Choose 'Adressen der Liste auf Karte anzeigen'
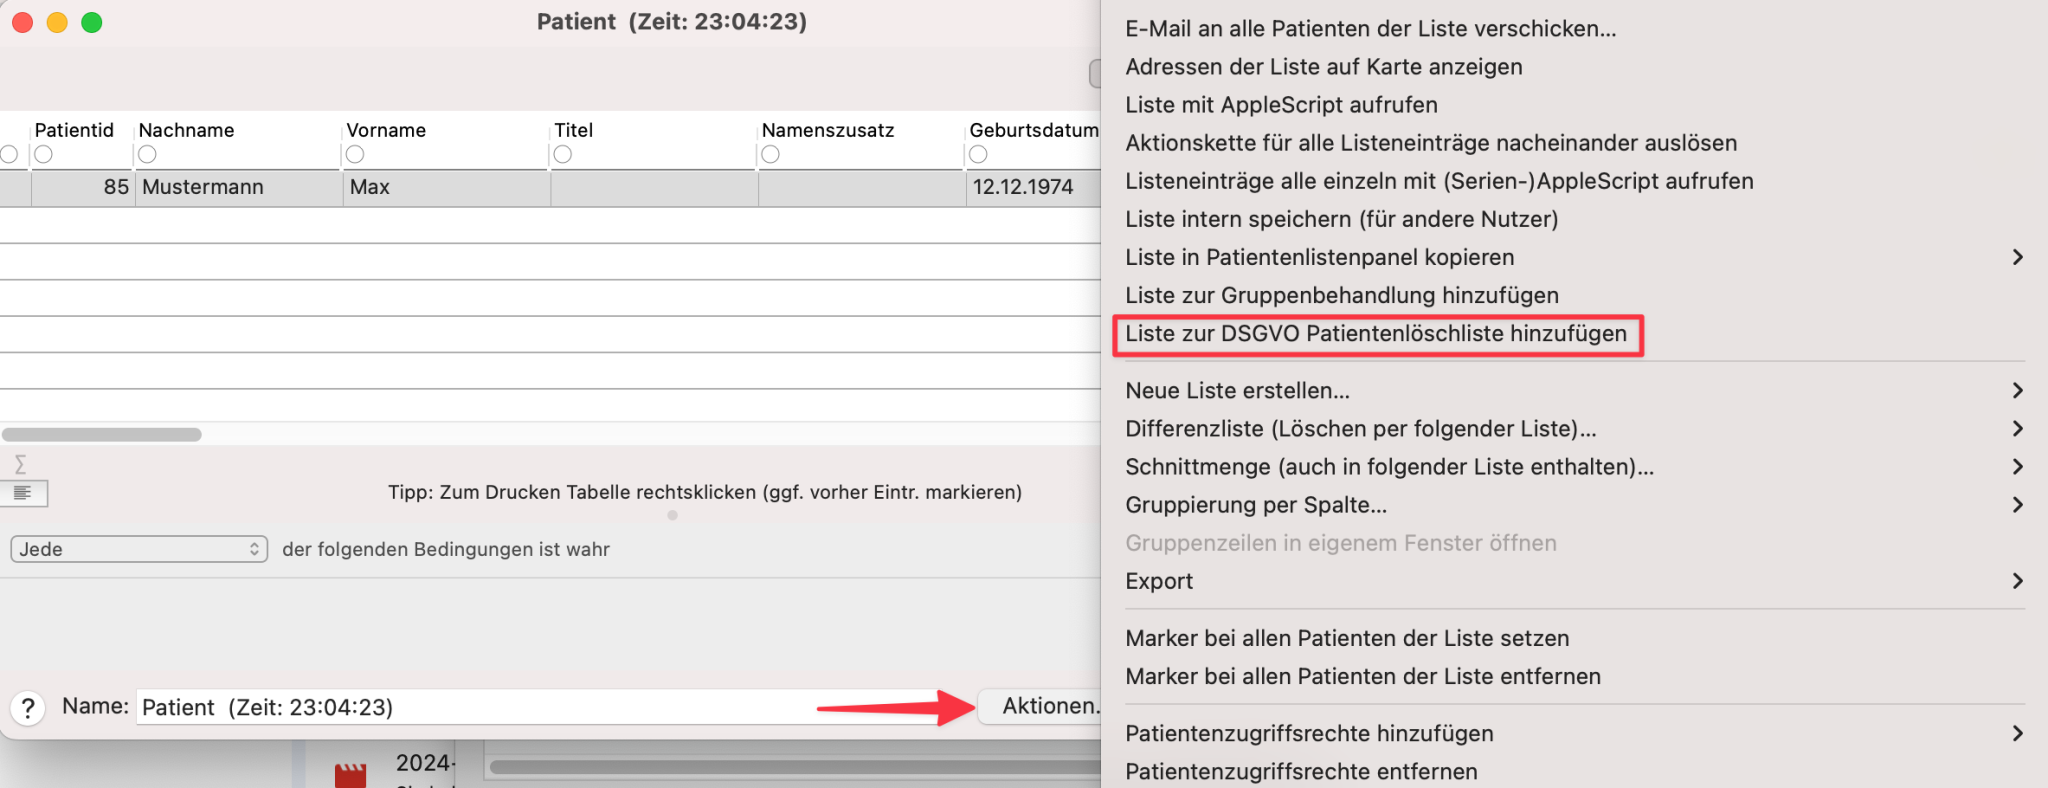 pos(1324,66)
